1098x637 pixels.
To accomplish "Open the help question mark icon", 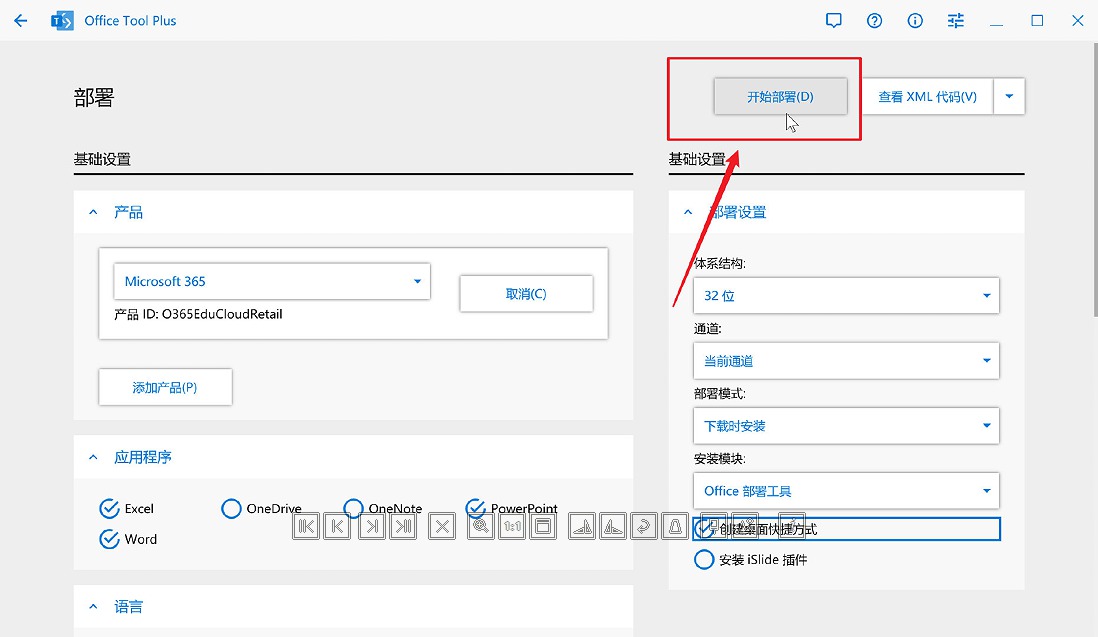I will click(x=874, y=20).
